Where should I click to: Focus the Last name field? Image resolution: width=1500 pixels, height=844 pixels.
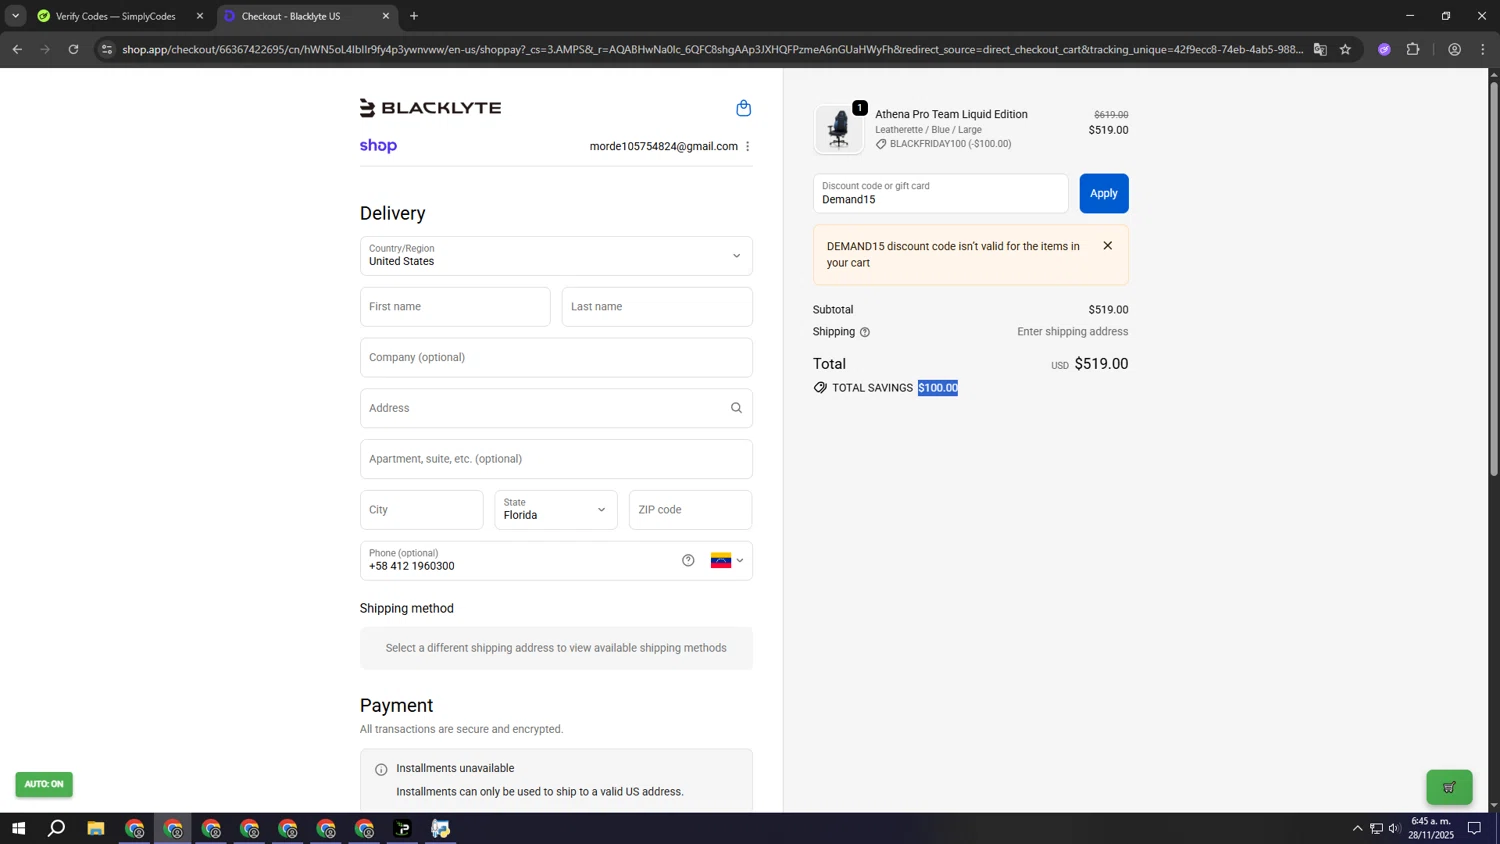[657, 307]
